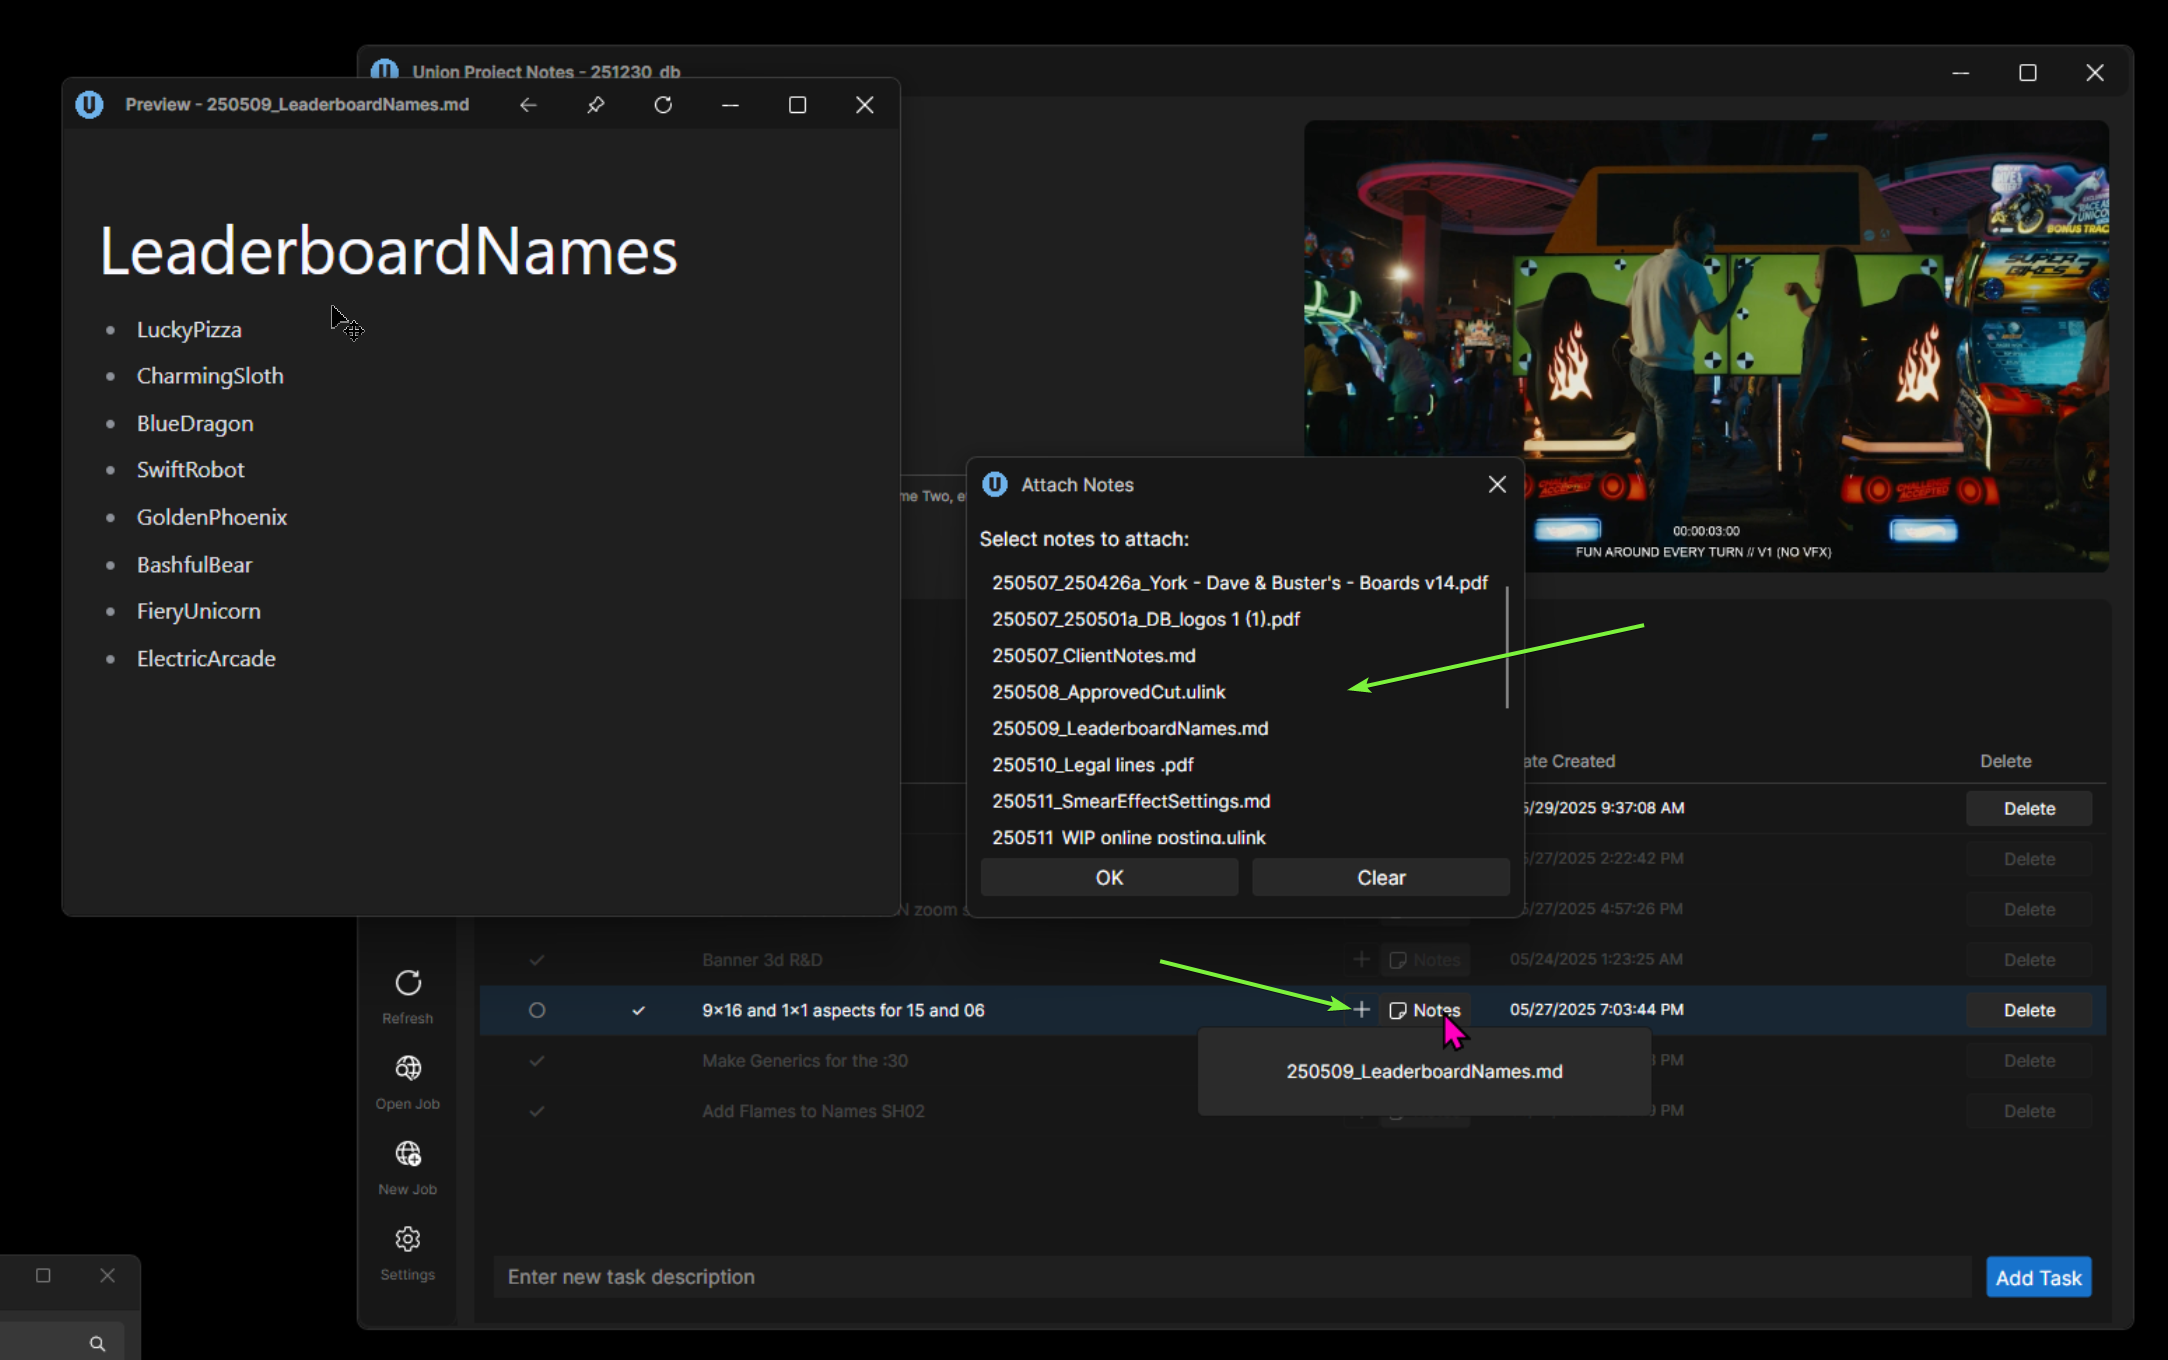Image resolution: width=2168 pixels, height=1360 pixels.
Task: Click the video preview thumbnail
Action: (1706, 346)
